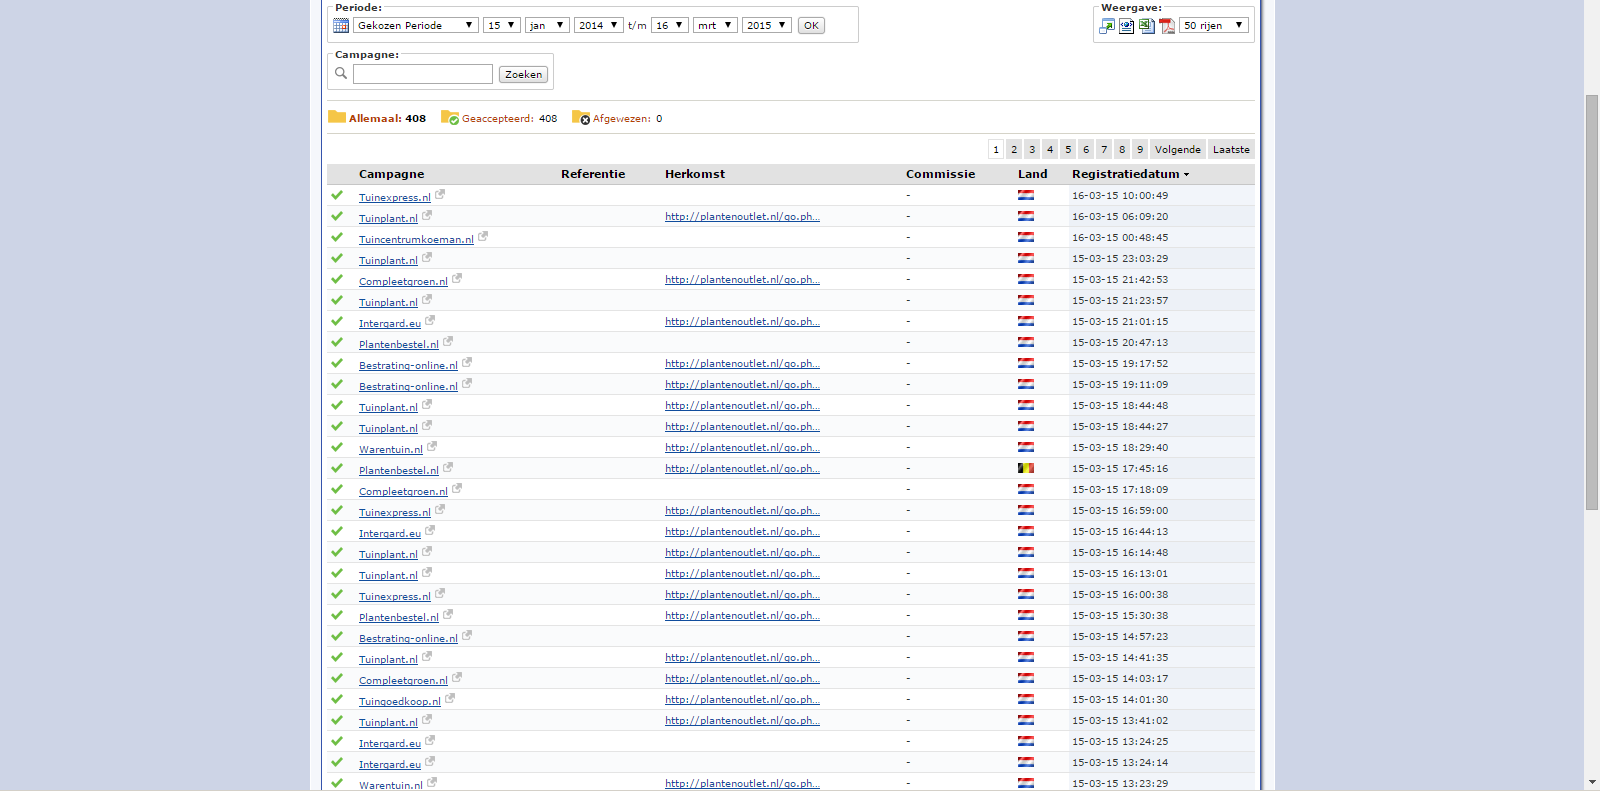1600x792 pixels.
Task: Open Compleetgroen.nl link on row 15-03-15 17:18:09
Action: pyautogui.click(x=403, y=491)
